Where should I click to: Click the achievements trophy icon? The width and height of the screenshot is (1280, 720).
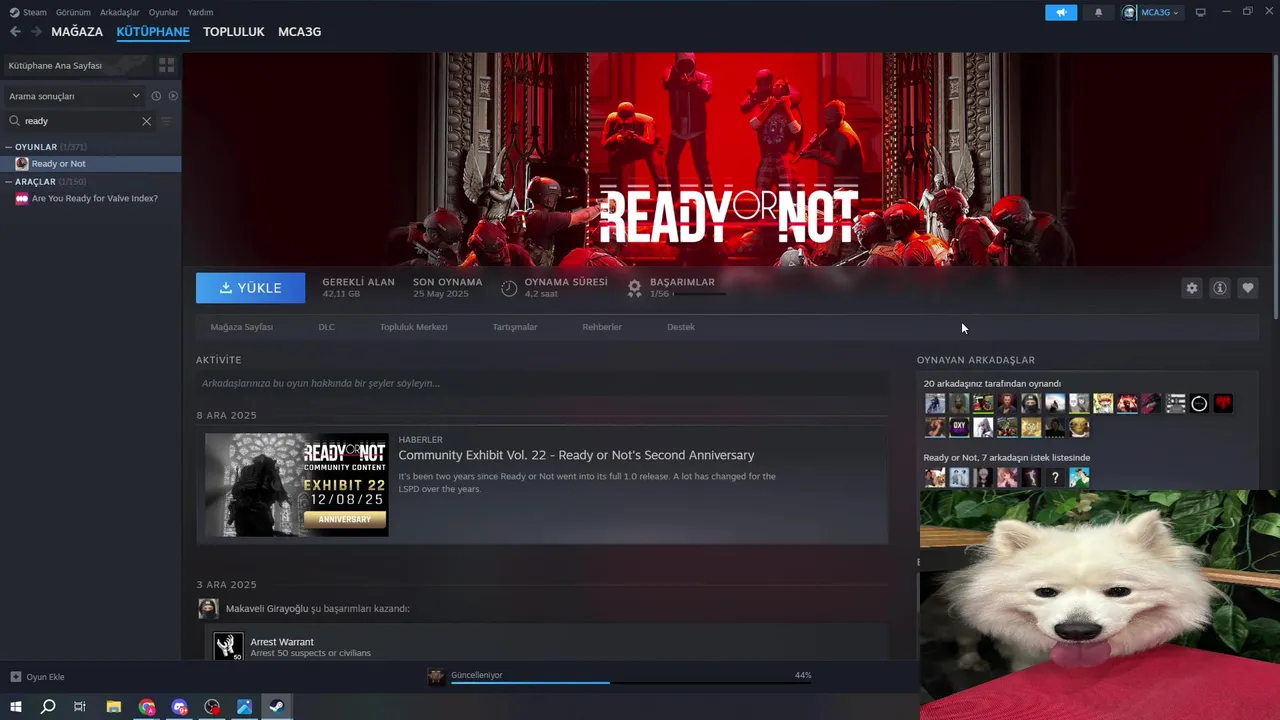pos(634,288)
